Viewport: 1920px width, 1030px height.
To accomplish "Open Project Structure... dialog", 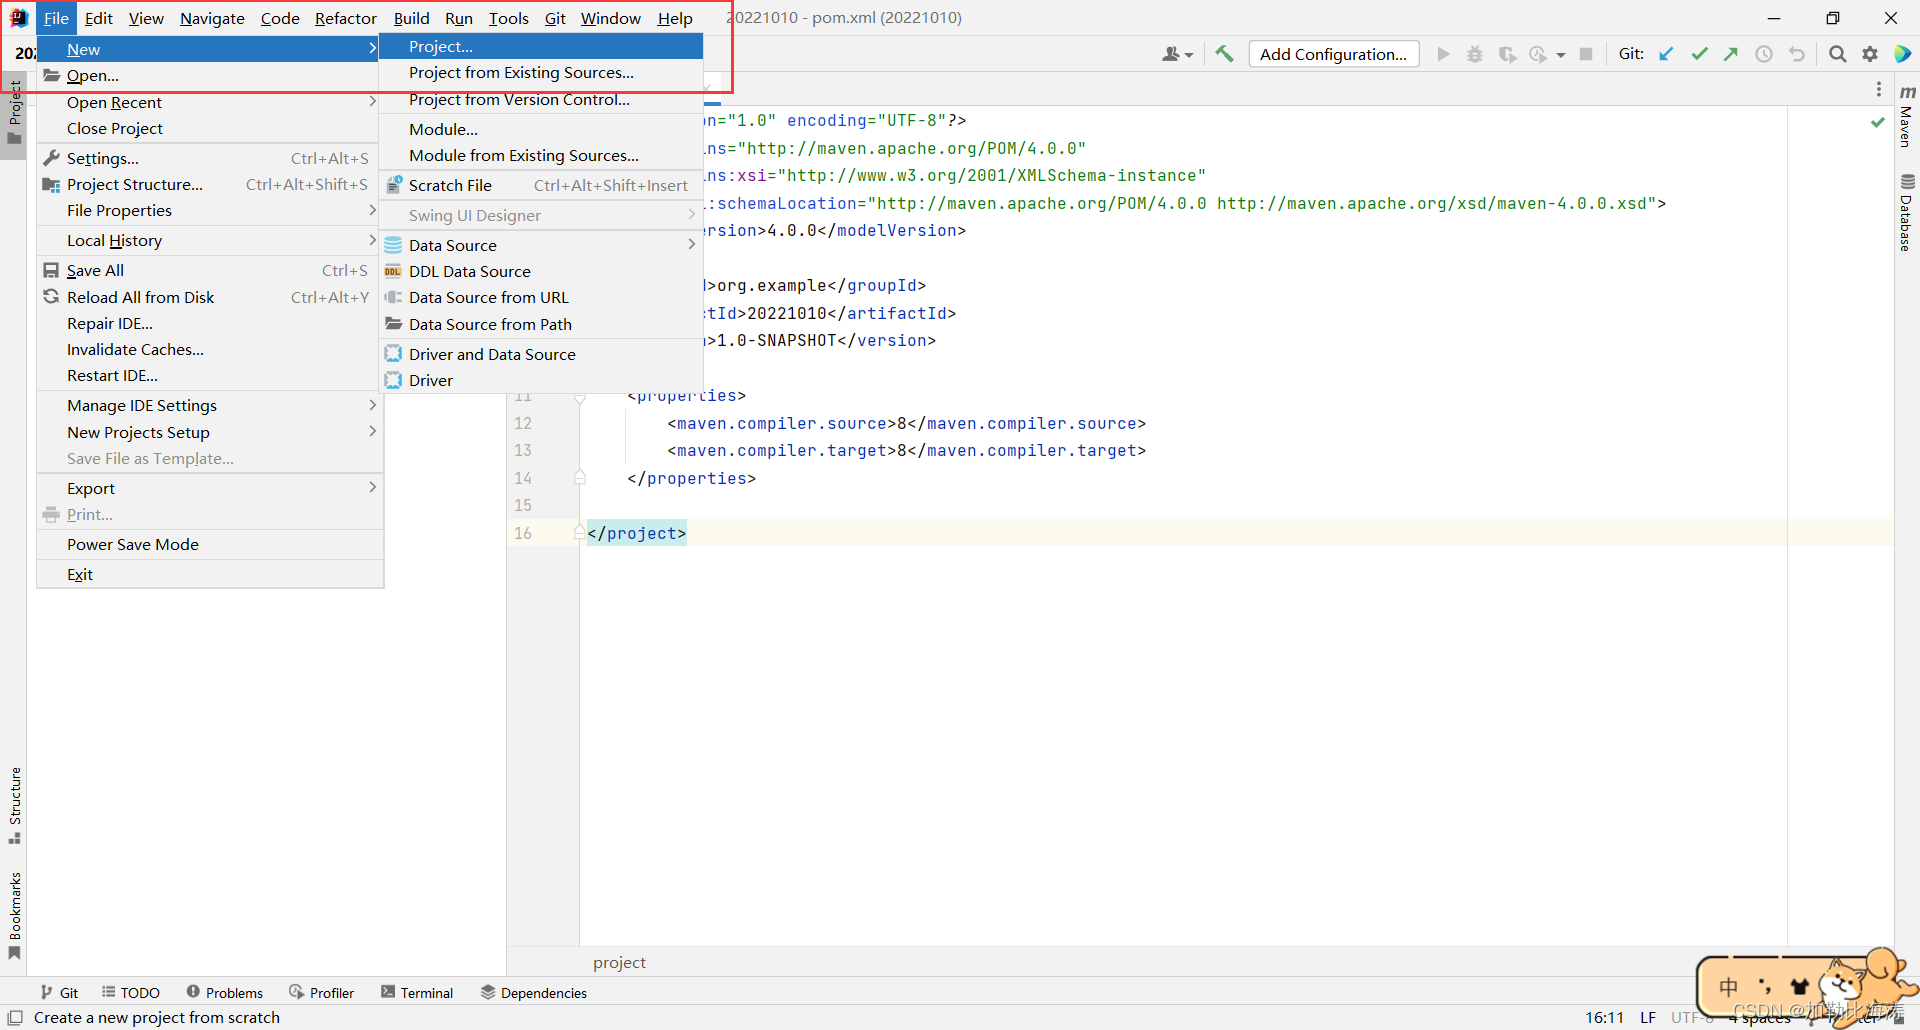I will tap(210, 184).
